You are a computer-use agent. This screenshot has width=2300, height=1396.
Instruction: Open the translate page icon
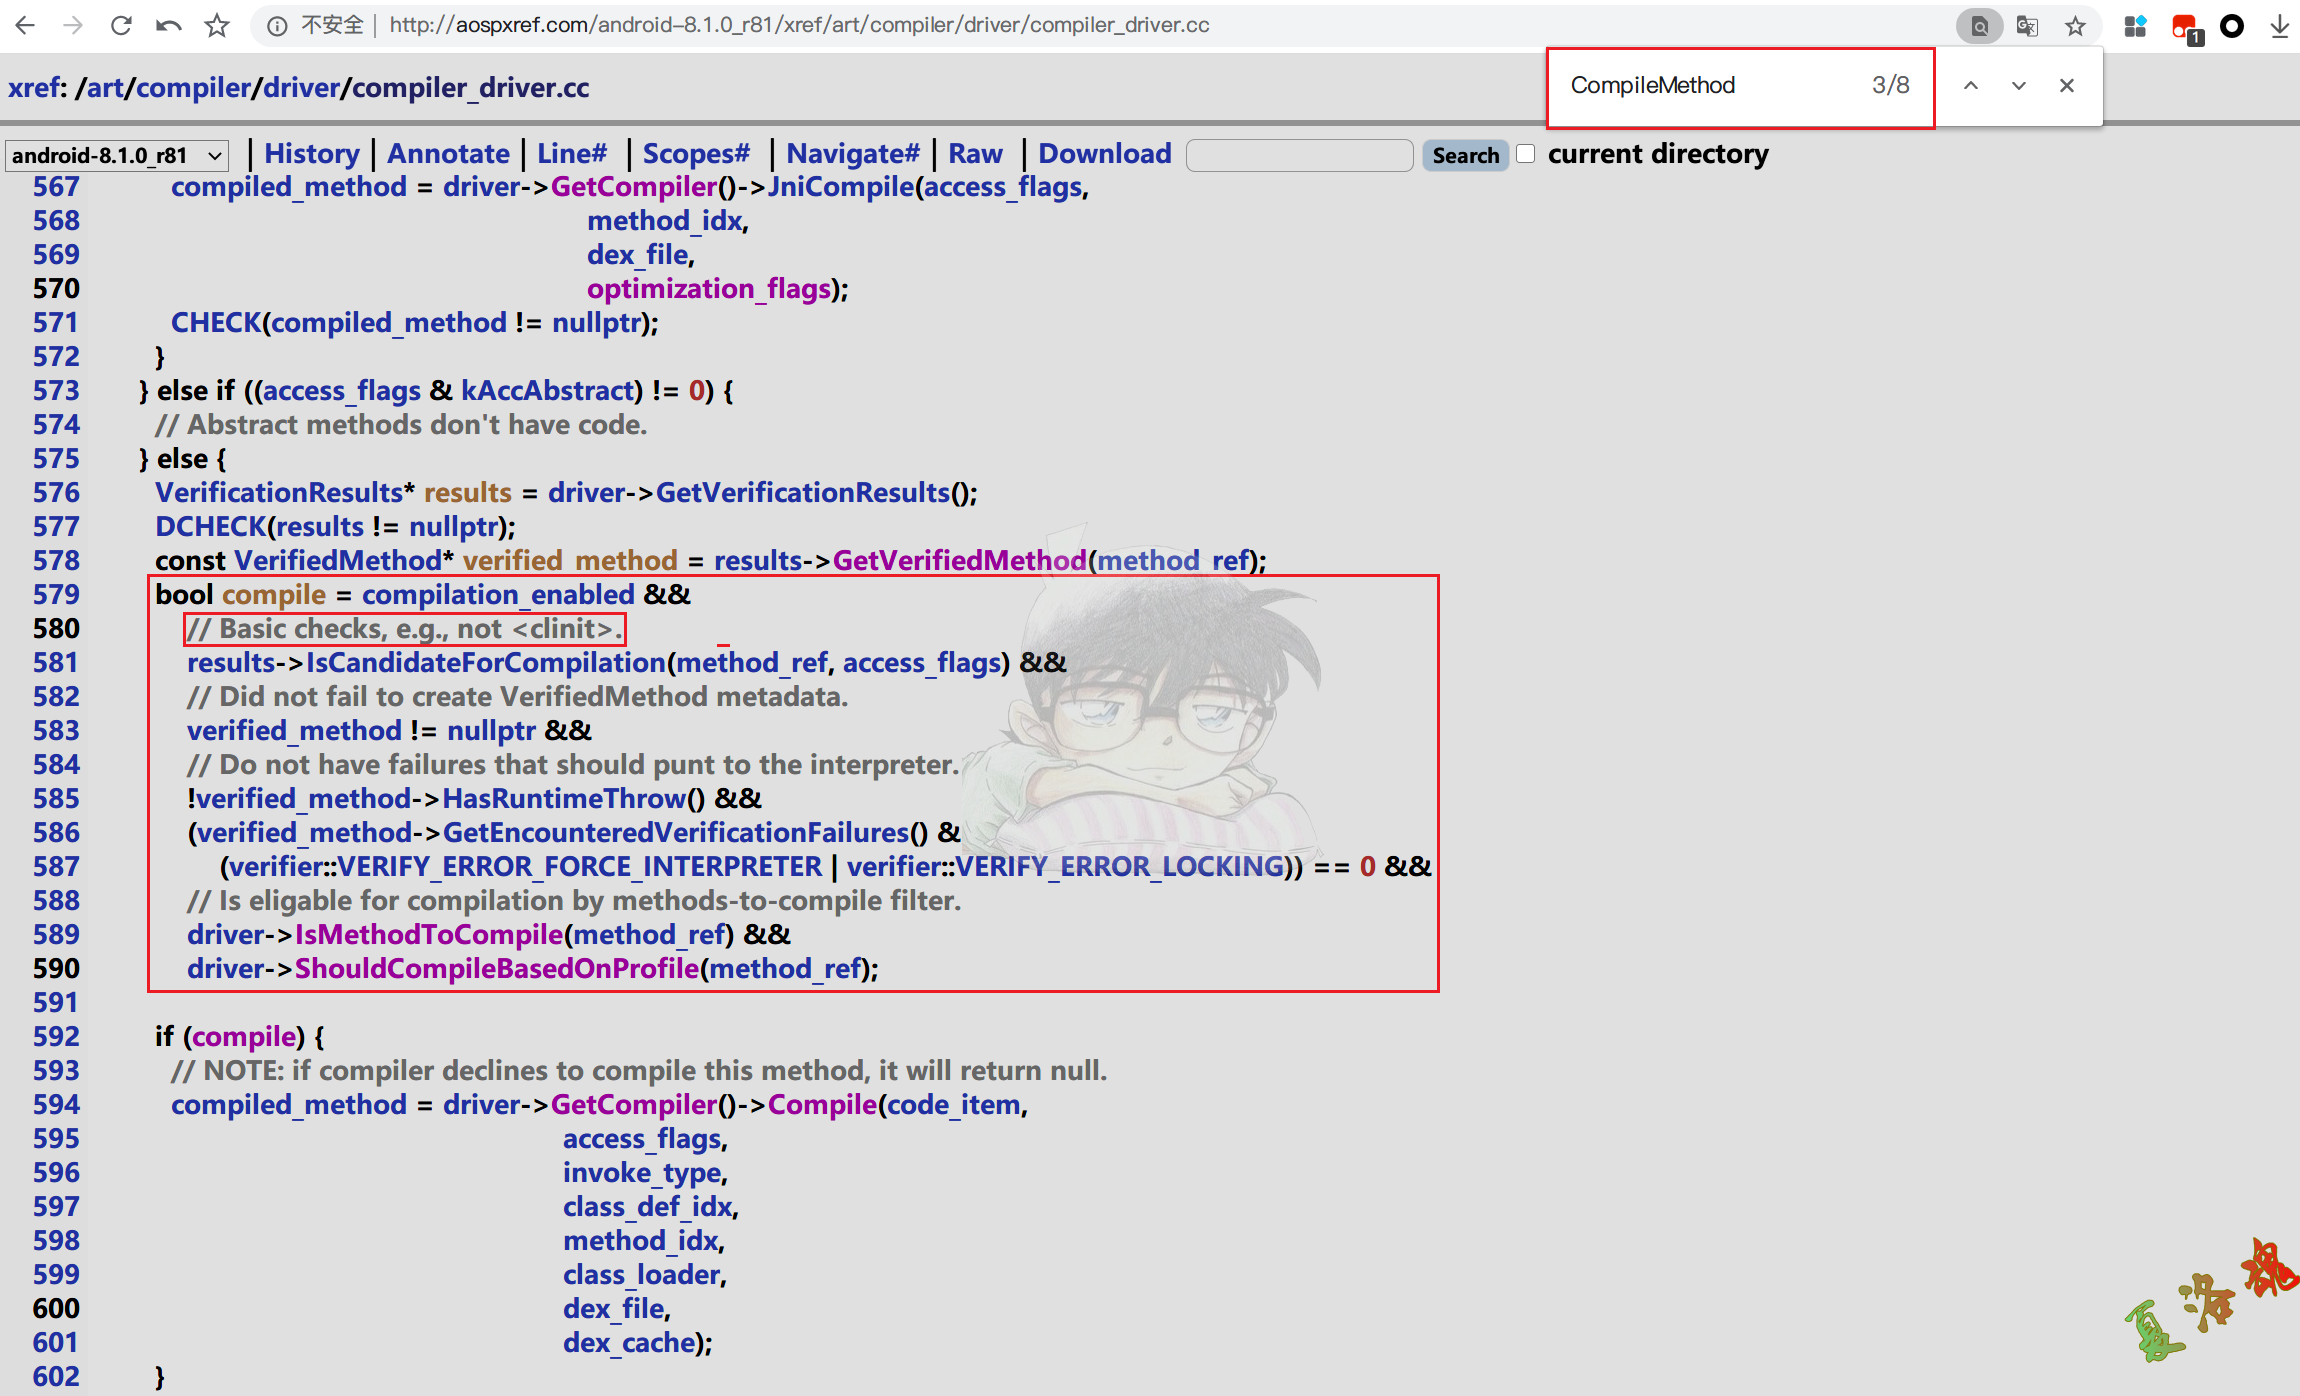[2027, 26]
